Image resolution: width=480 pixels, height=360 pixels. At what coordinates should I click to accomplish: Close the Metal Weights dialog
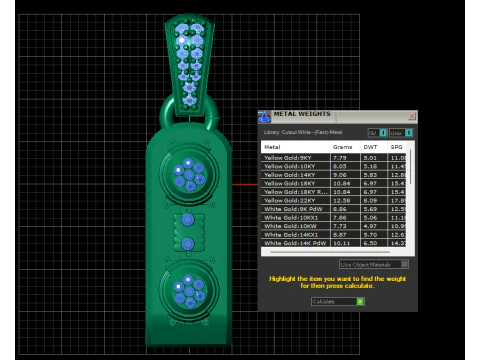[412, 116]
